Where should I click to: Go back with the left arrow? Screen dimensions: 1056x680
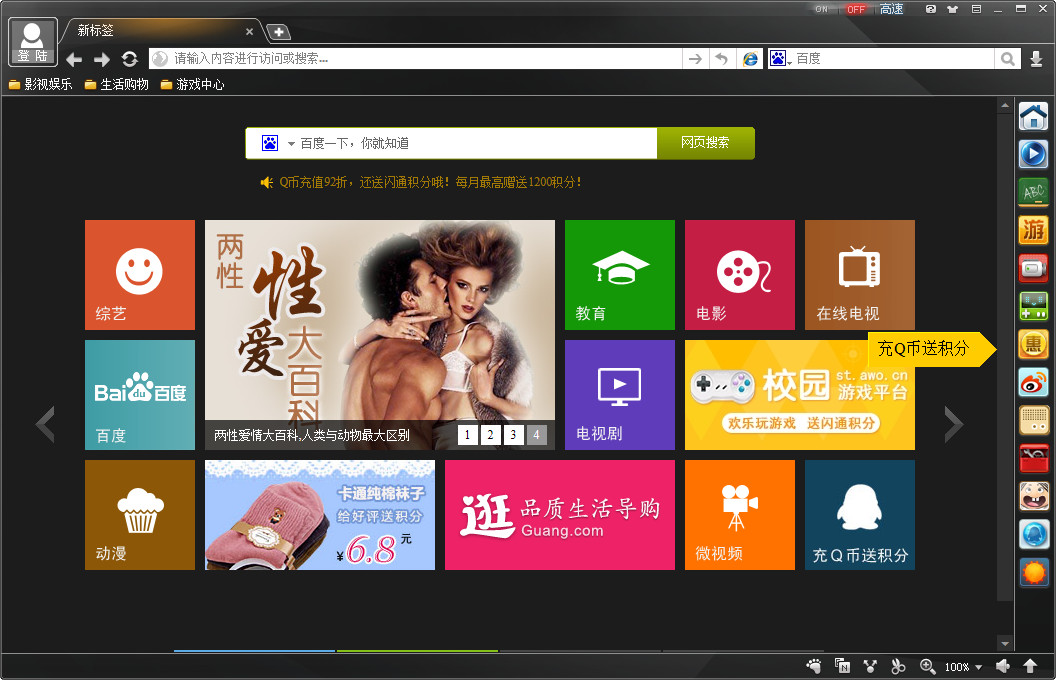(x=74, y=60)
